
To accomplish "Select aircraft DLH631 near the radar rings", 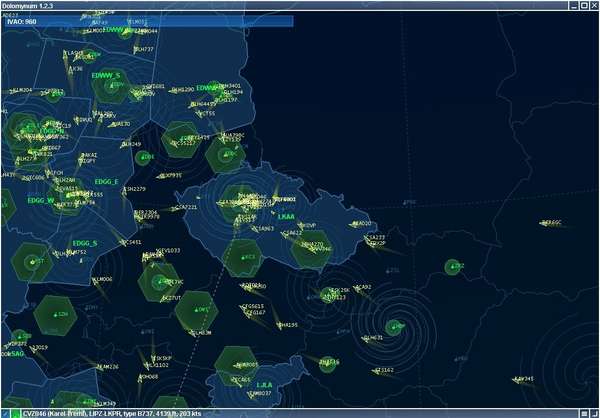I will [373, 338].
